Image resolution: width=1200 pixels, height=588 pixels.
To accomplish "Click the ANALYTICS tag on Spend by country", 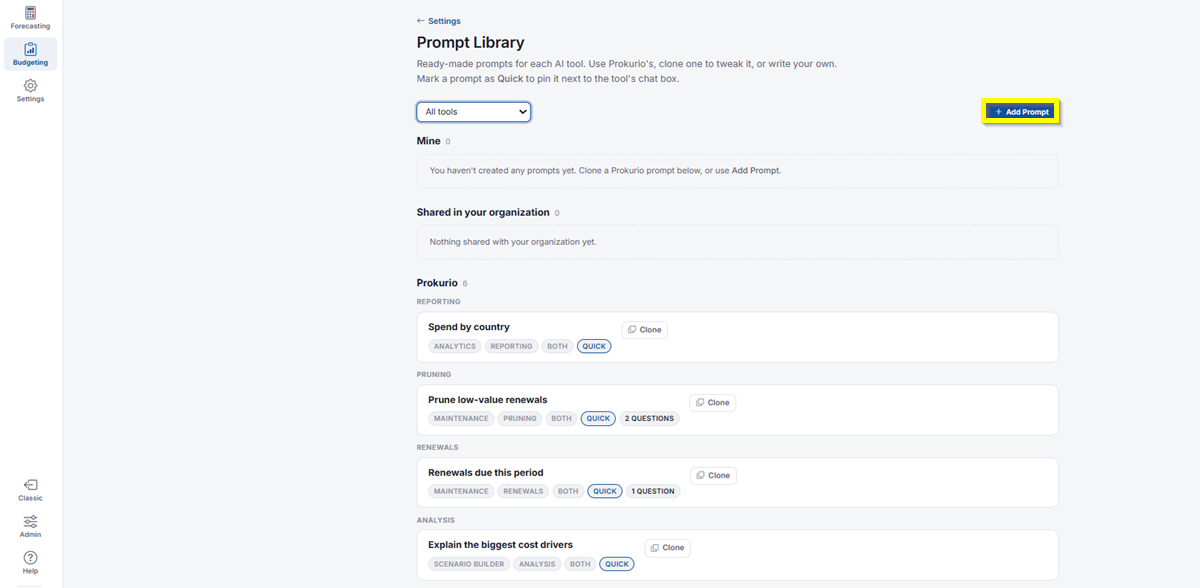I will [455, 346].
